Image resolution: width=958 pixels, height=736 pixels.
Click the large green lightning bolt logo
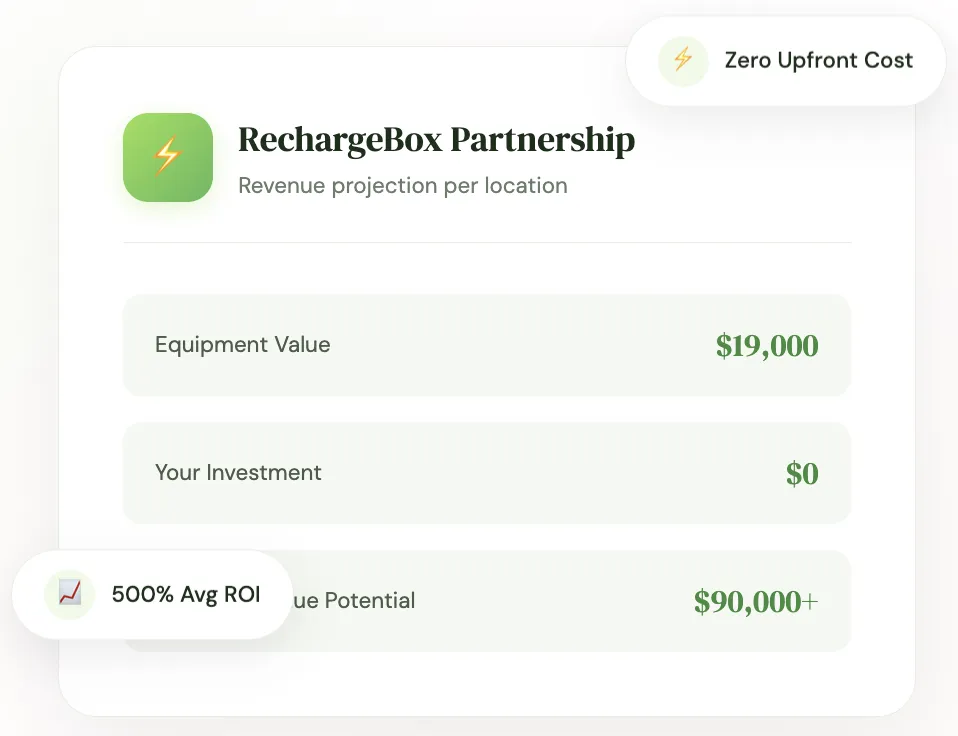point(168,157)
